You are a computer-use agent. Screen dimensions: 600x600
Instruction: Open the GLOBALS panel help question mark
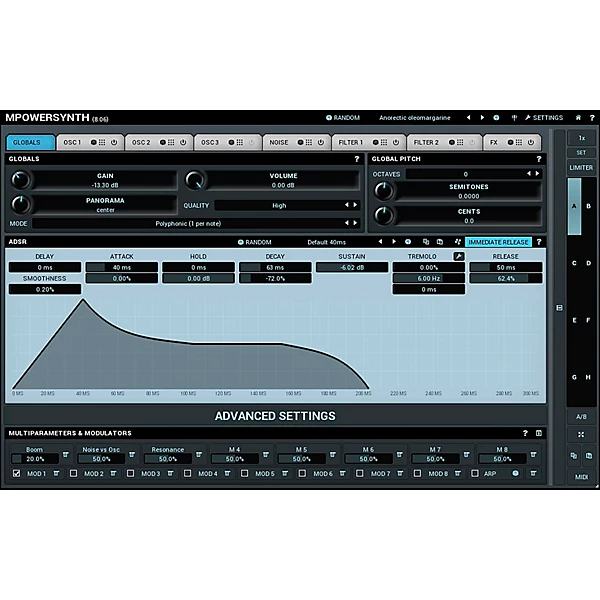[x=357, y=159]
